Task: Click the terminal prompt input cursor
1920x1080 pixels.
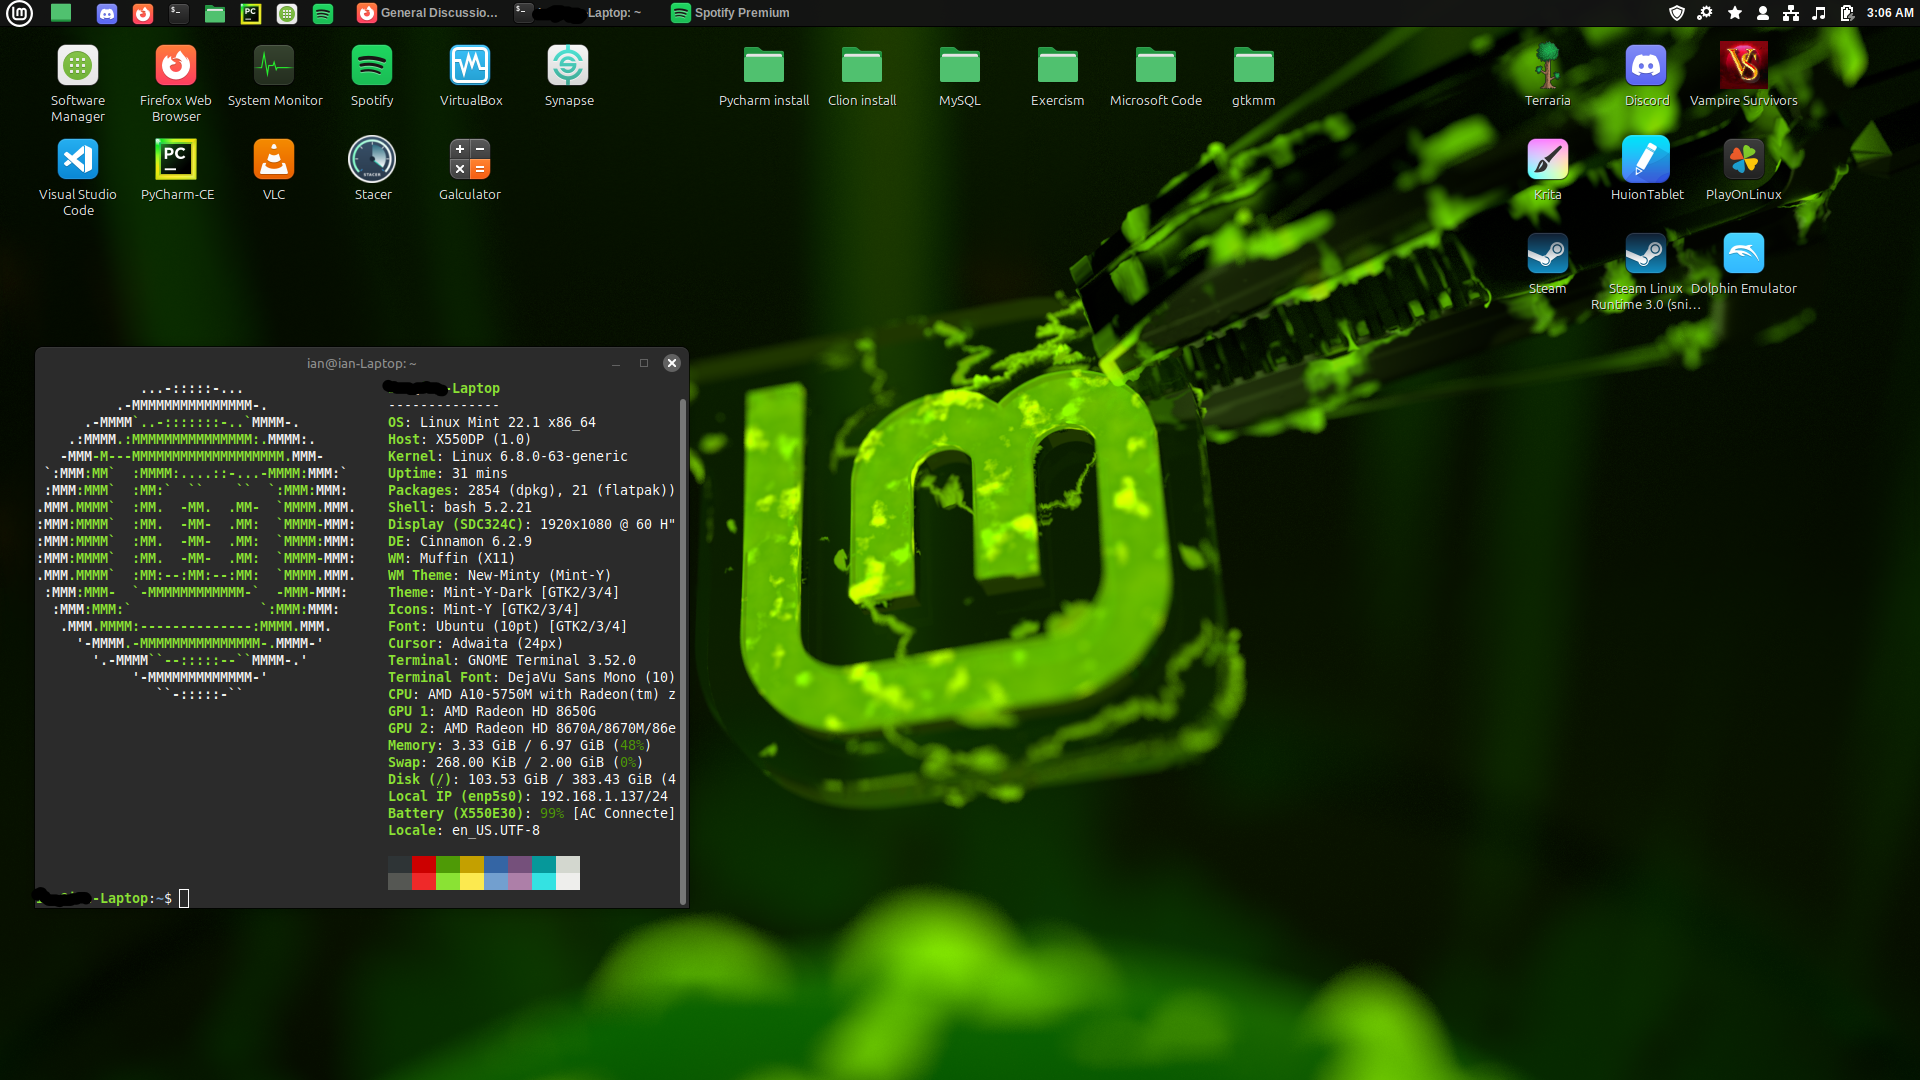Action: (x=184, y=898)
